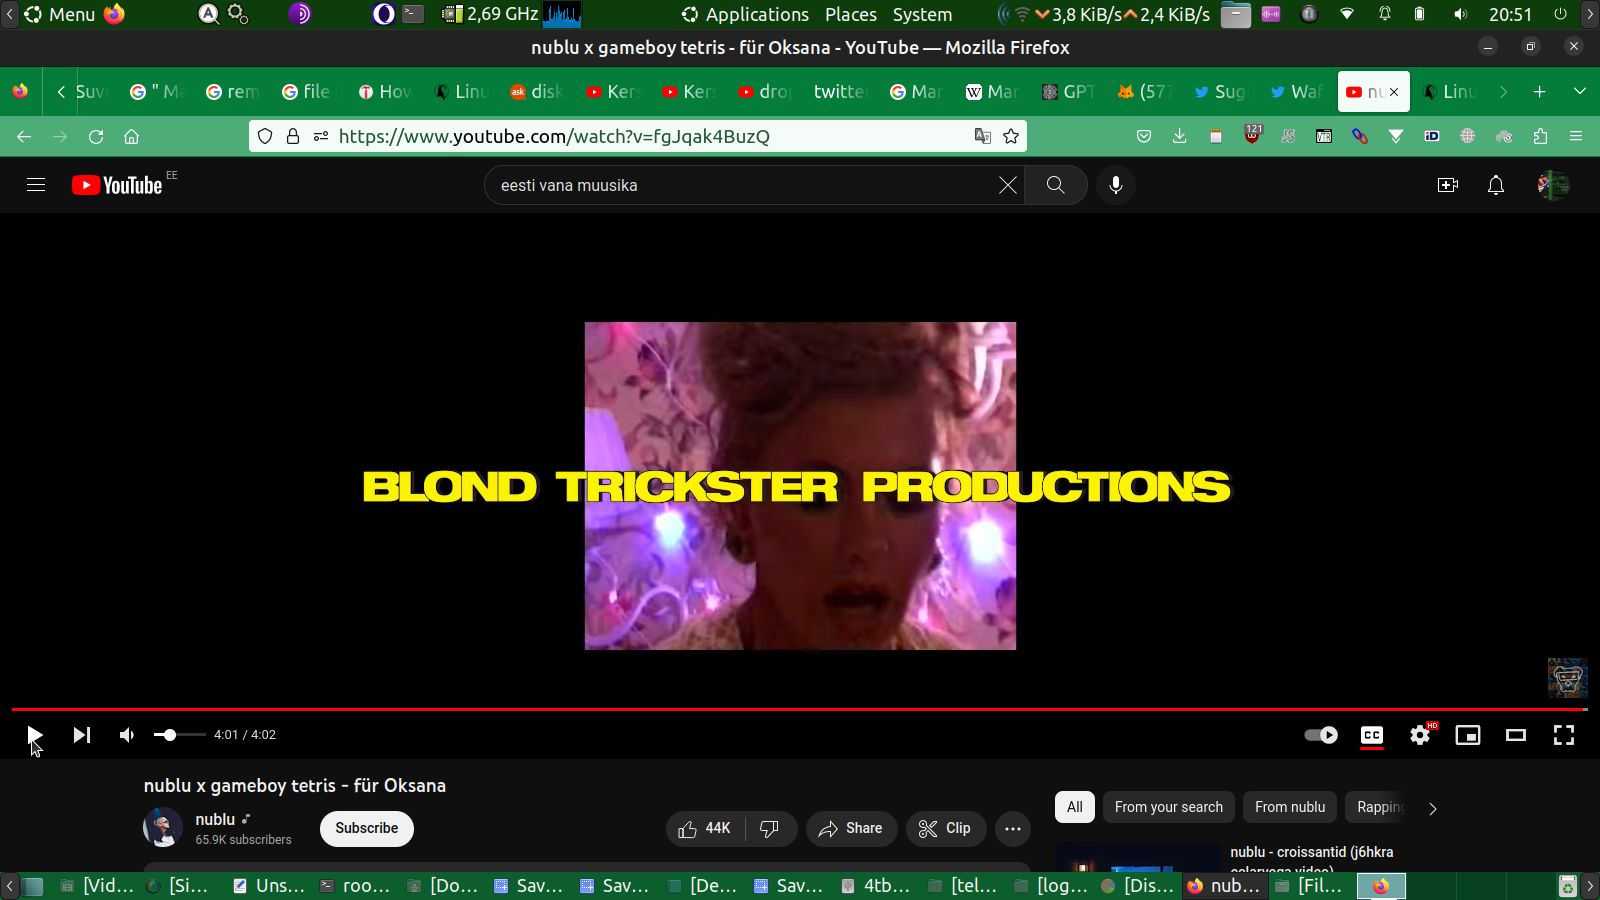Toggle theater mode

[1516, 735]
